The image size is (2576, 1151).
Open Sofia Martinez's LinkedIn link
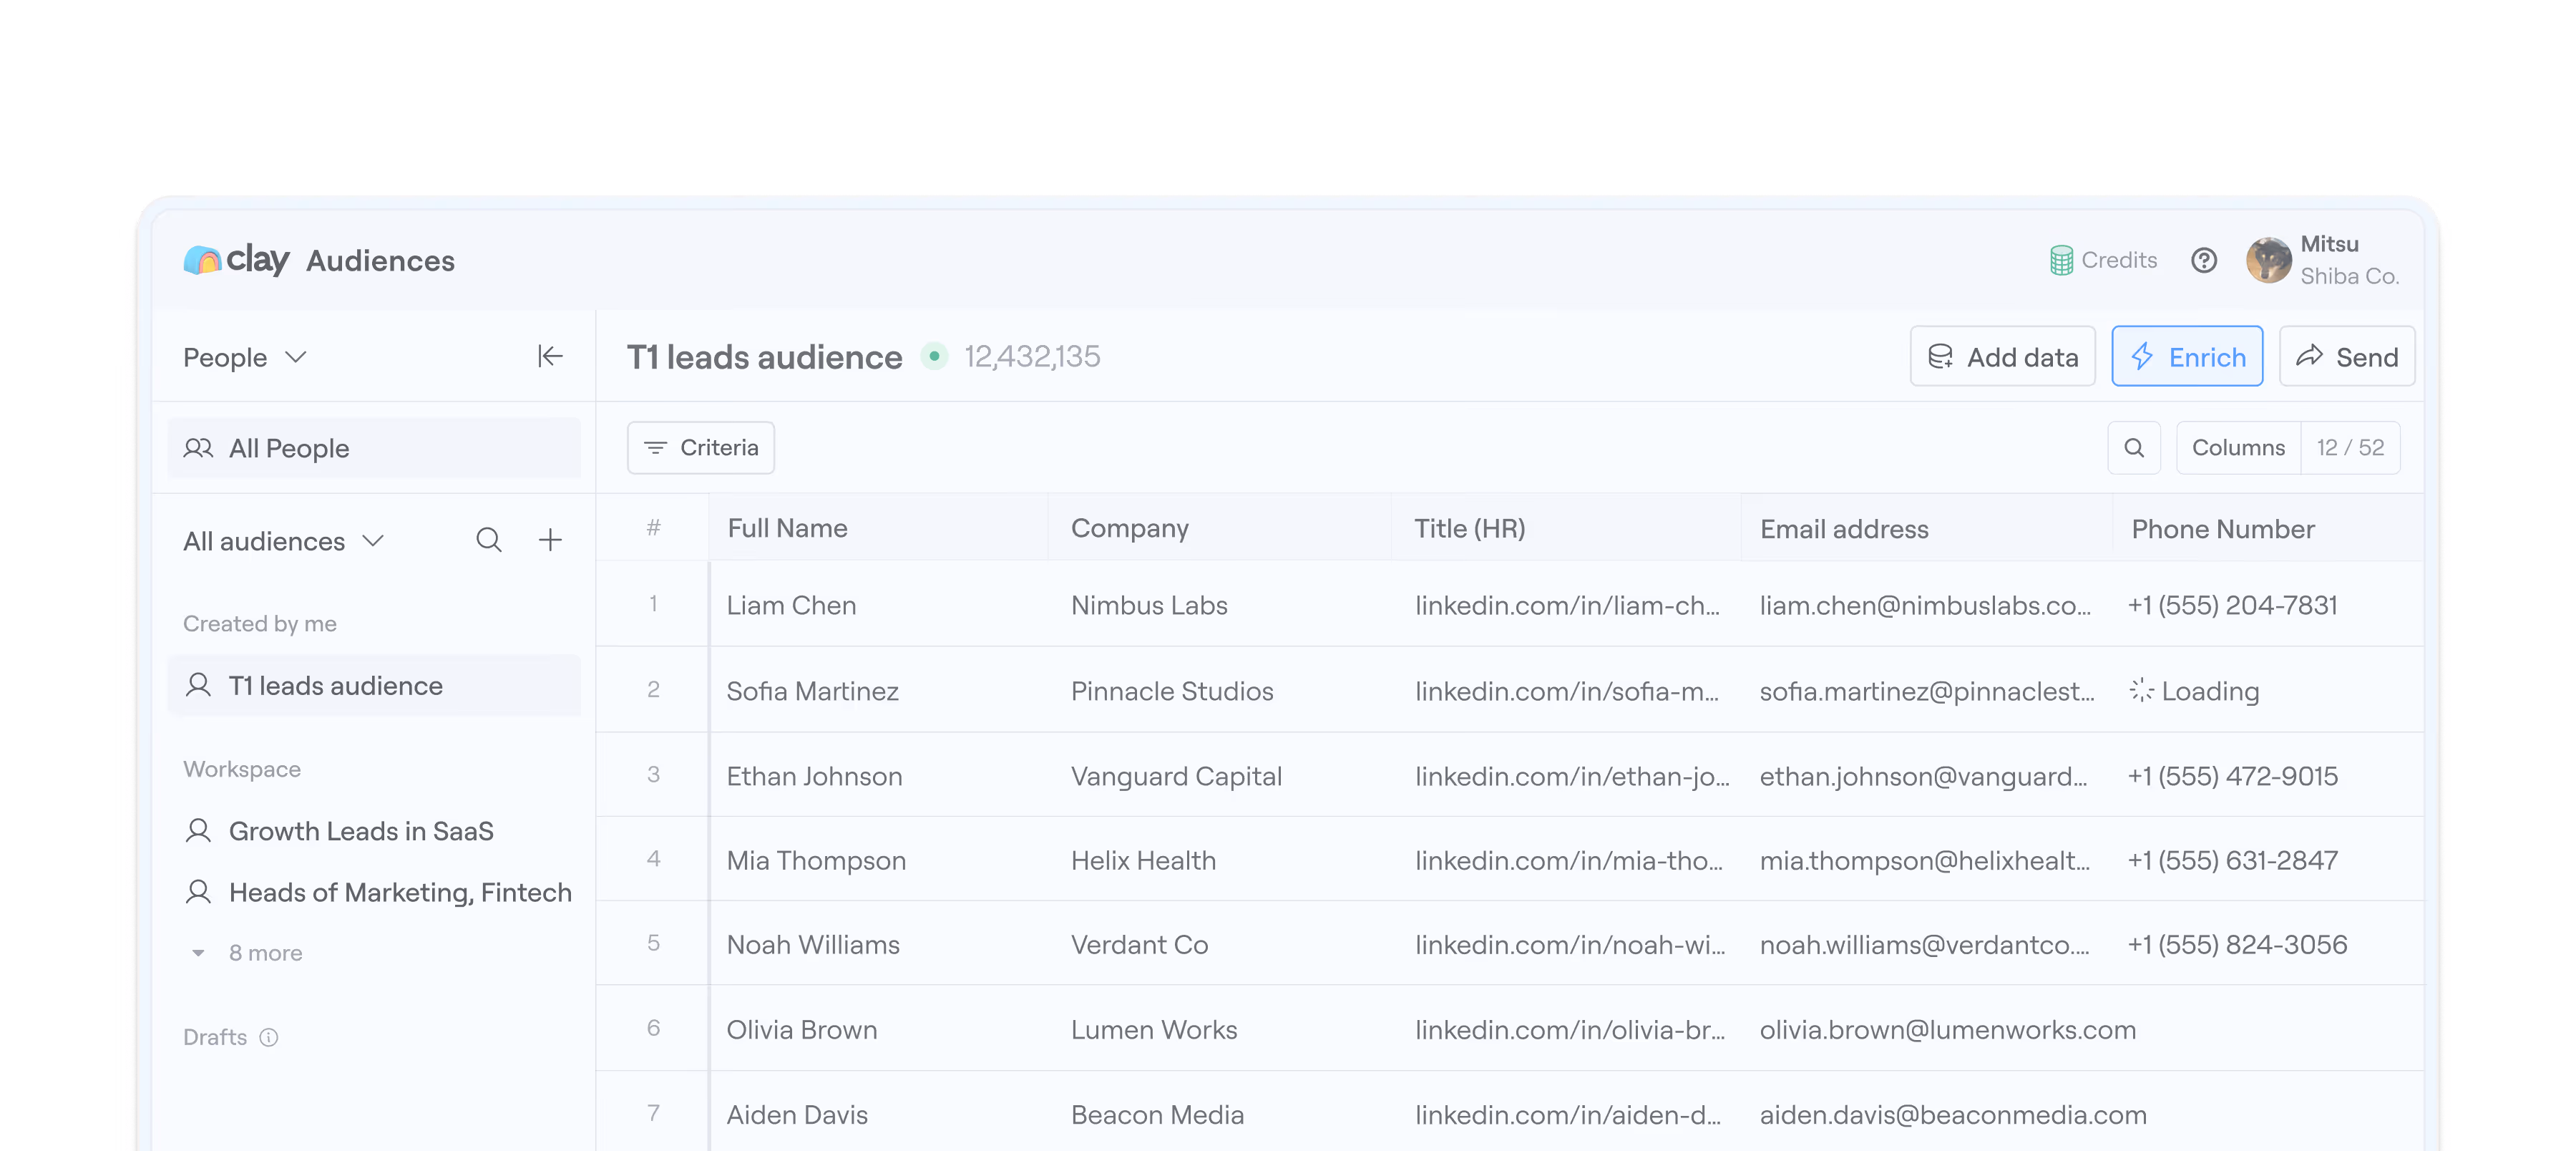[1567, 690]
